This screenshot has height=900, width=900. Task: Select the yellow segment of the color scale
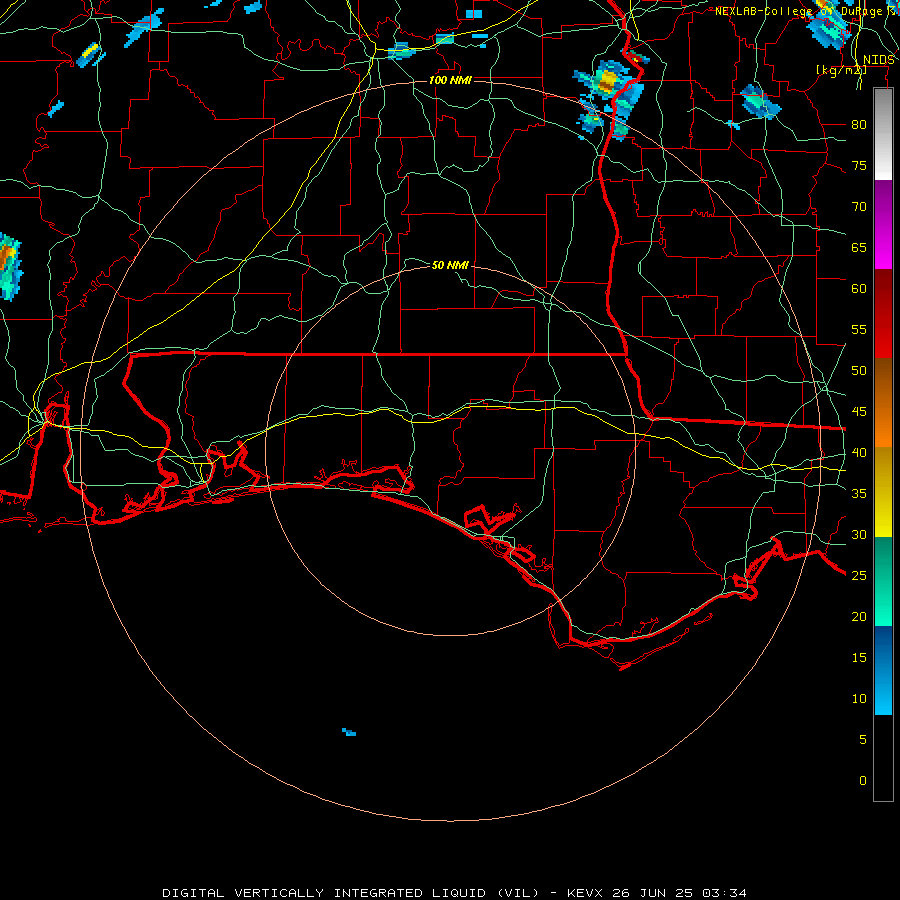pos(883,492)
